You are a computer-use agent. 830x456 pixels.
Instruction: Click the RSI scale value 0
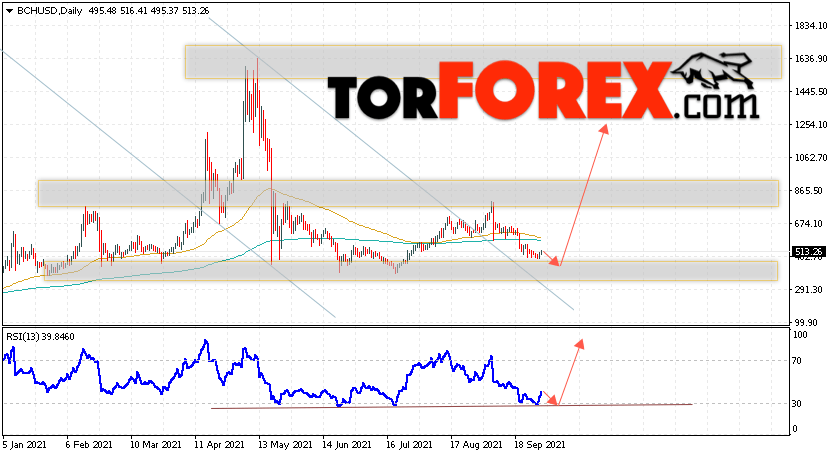(795, 429)
